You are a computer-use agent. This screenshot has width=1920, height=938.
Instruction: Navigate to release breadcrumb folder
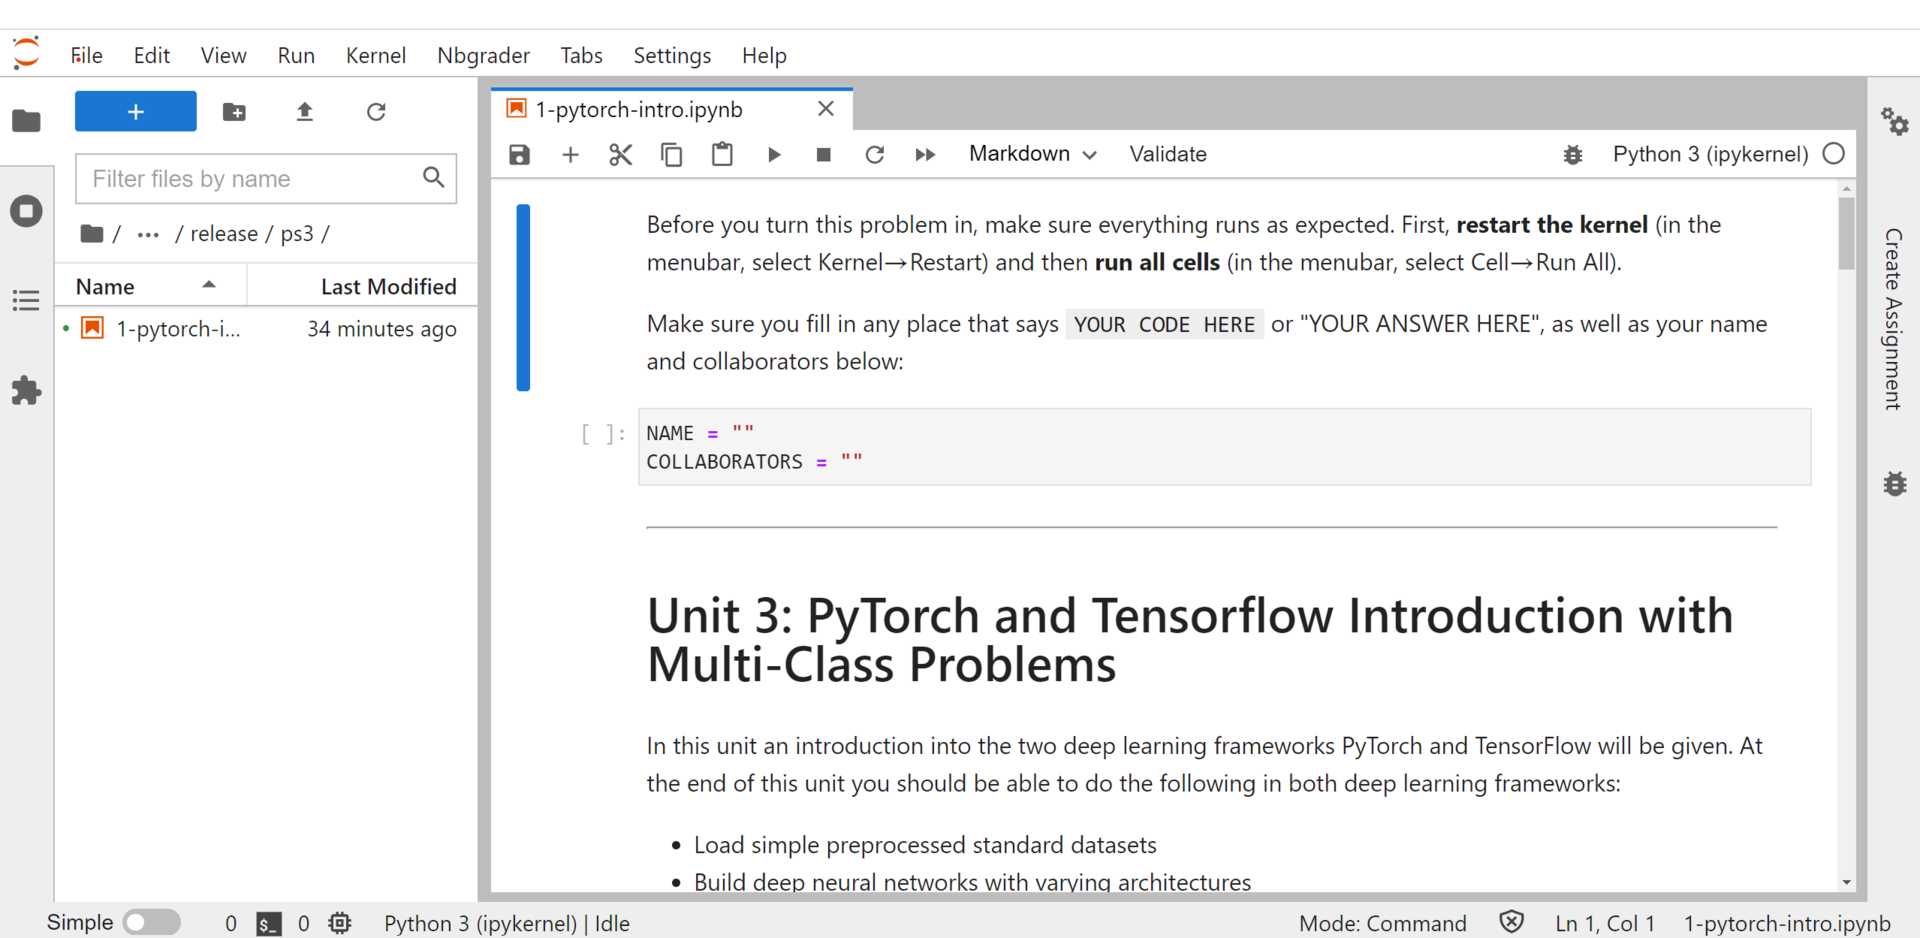coord(224,234)
